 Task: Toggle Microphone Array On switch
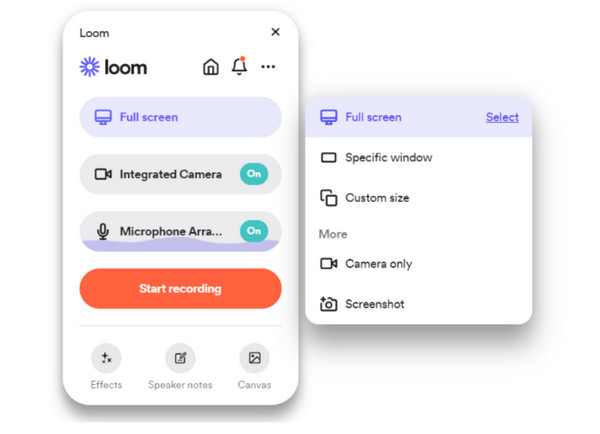[254, 231]
